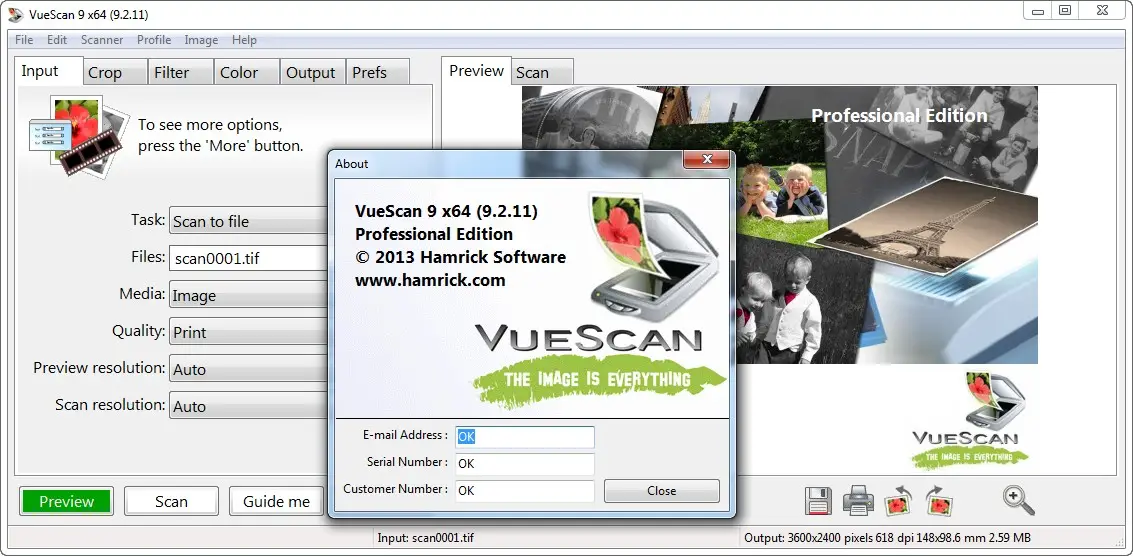1133x556 pixels.
Task: Open the Scanner menu
Action: pyautogui.click(x=102, y=40)
